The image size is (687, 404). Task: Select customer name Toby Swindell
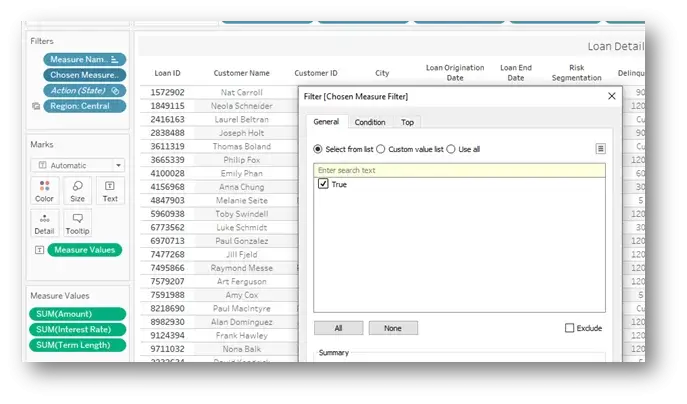pyautogui.click(x=241, y=214)
